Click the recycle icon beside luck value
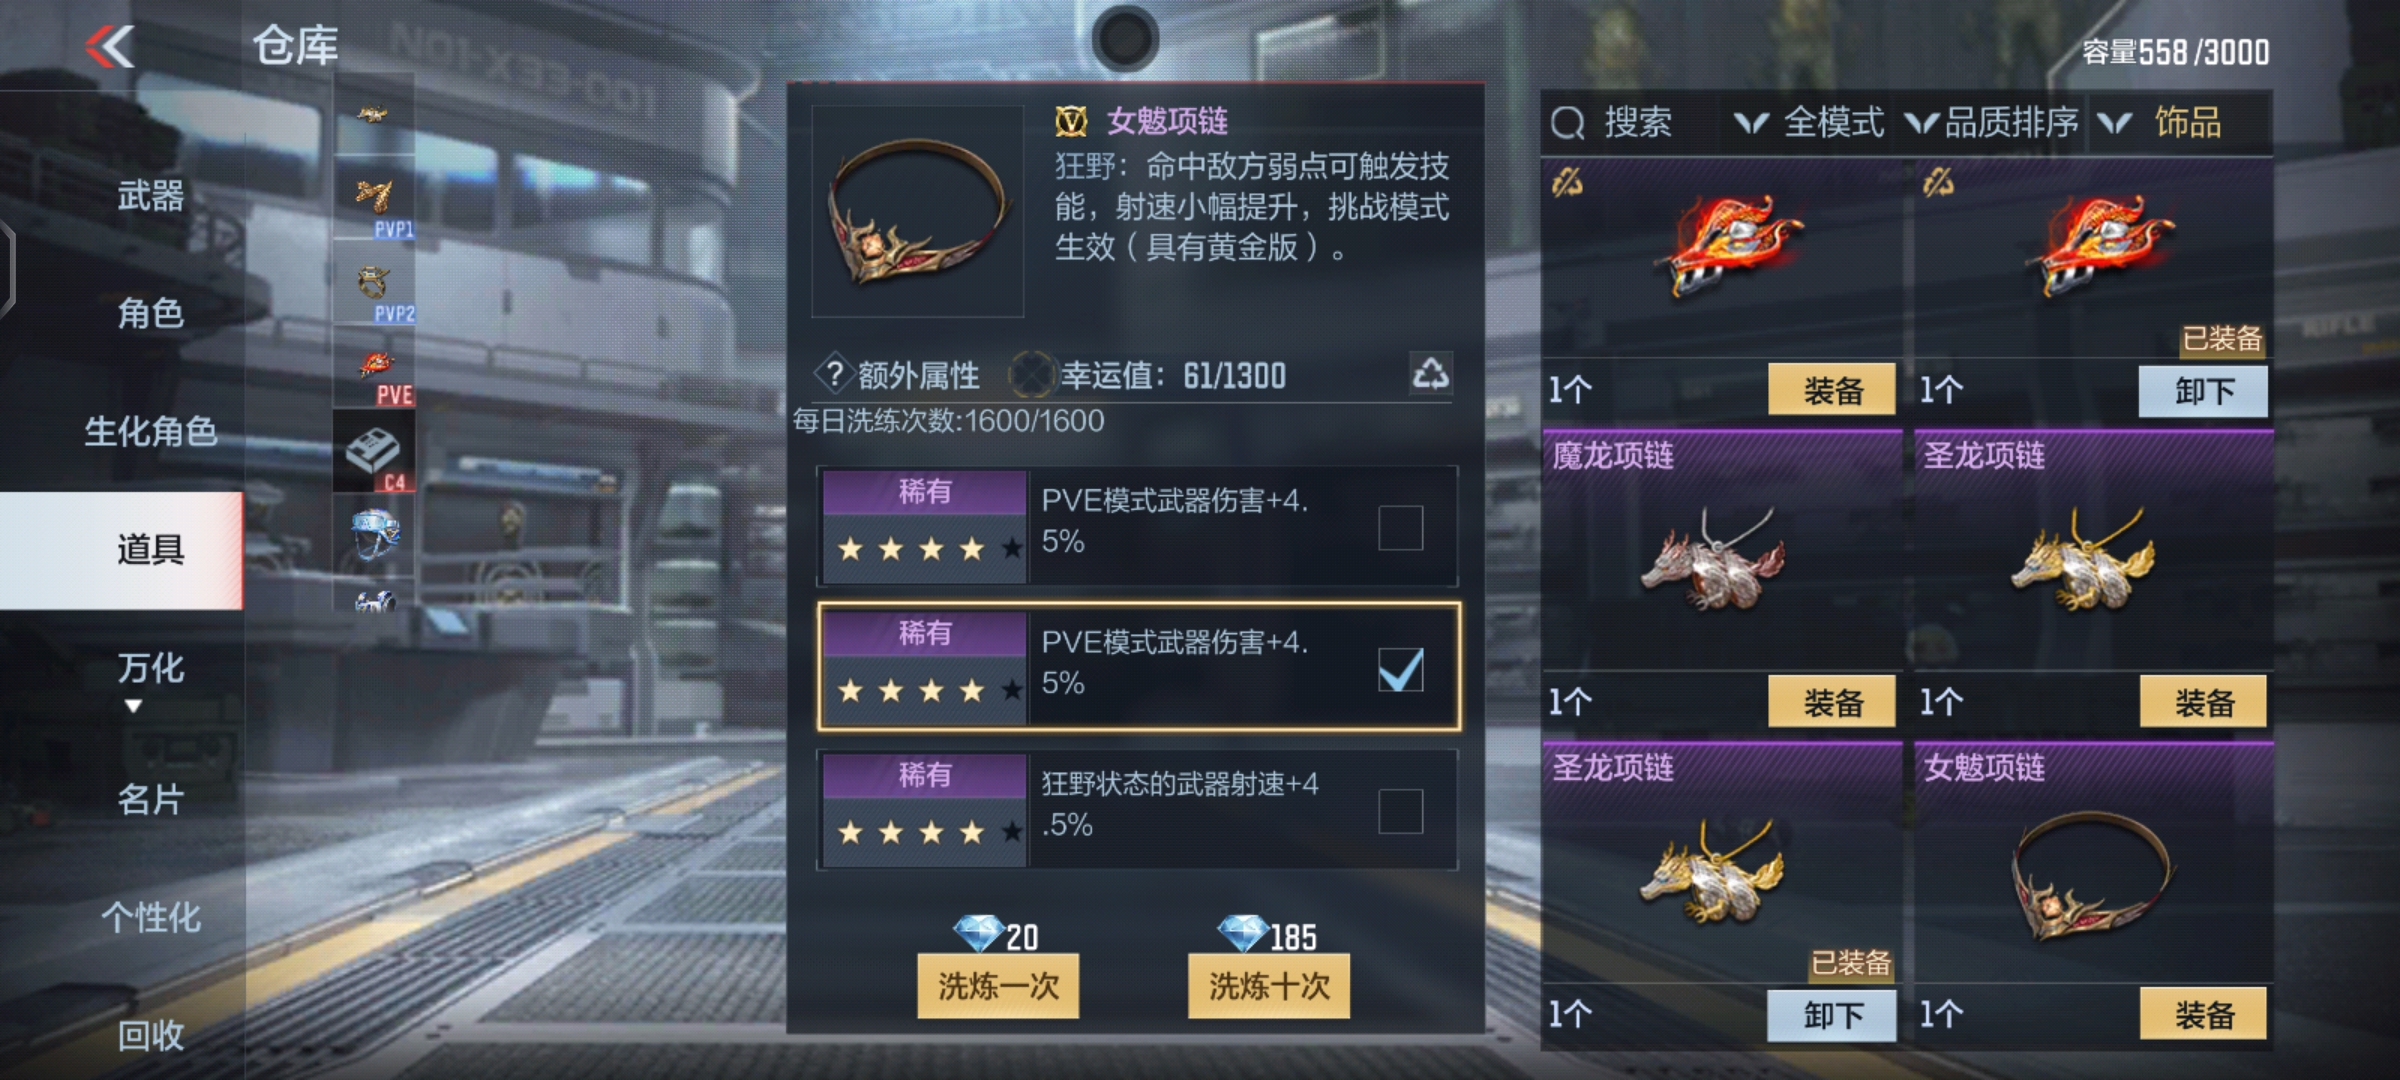The image size is (2400, 1080). point(1430,374)
